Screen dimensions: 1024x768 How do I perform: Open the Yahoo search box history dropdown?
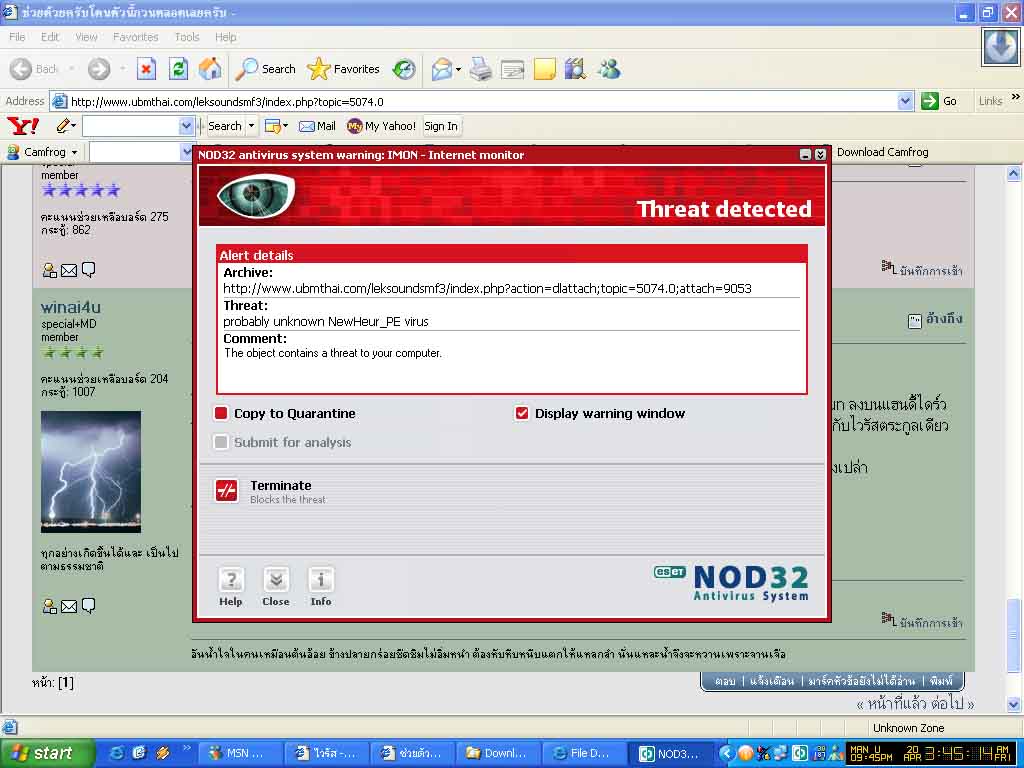point(187,126)
